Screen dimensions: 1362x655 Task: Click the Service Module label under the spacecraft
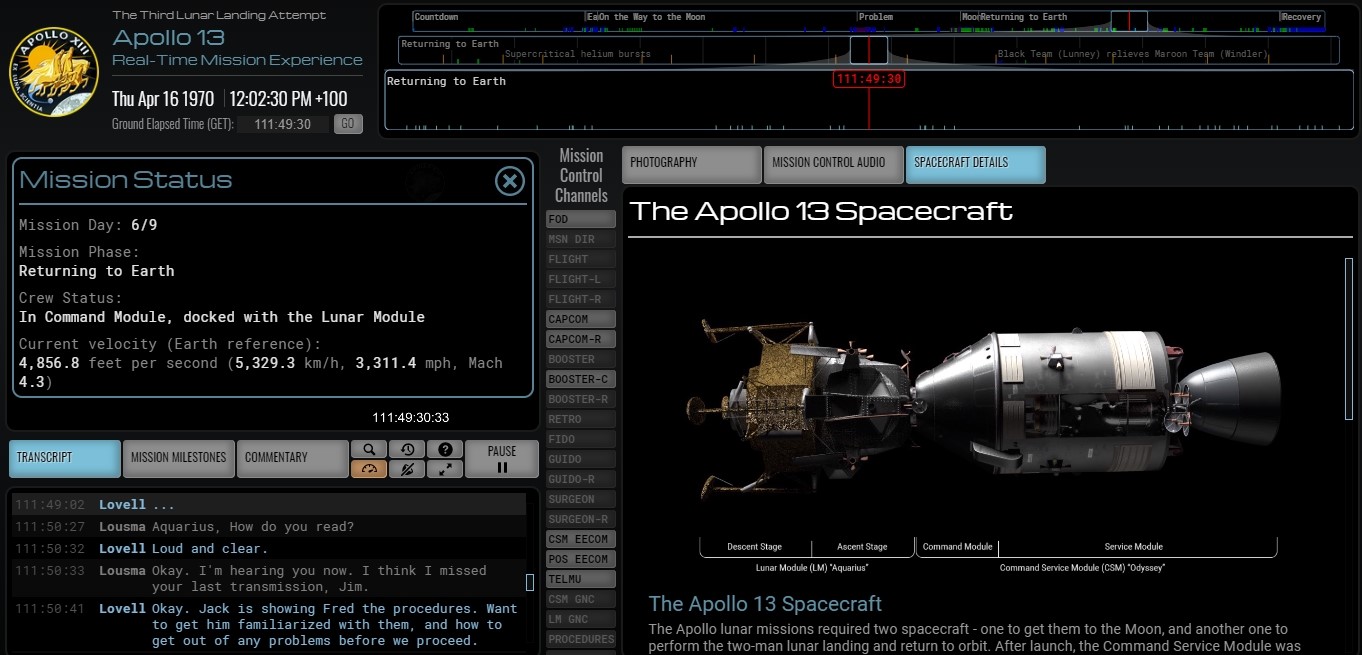point(1133,547)
